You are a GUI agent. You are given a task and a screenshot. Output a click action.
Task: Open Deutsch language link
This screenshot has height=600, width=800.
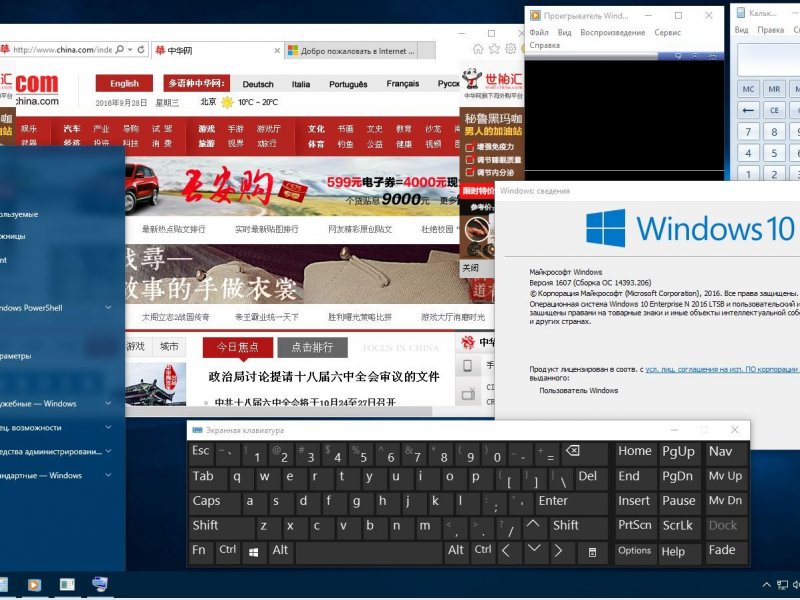(x=258, y=84)
